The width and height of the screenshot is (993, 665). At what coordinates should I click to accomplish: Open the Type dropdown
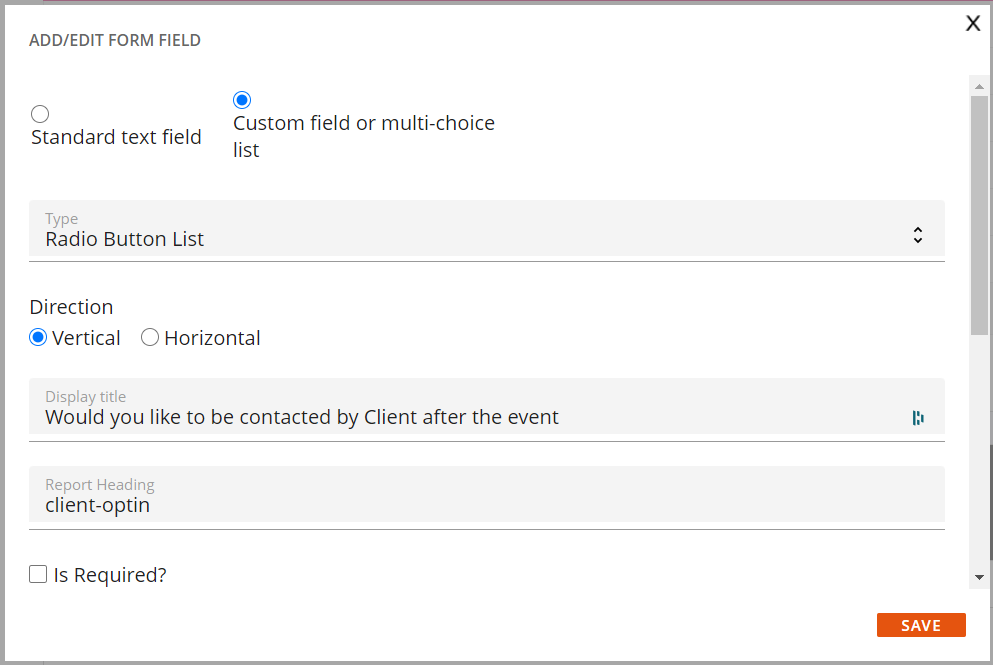[x=487, y=230]
